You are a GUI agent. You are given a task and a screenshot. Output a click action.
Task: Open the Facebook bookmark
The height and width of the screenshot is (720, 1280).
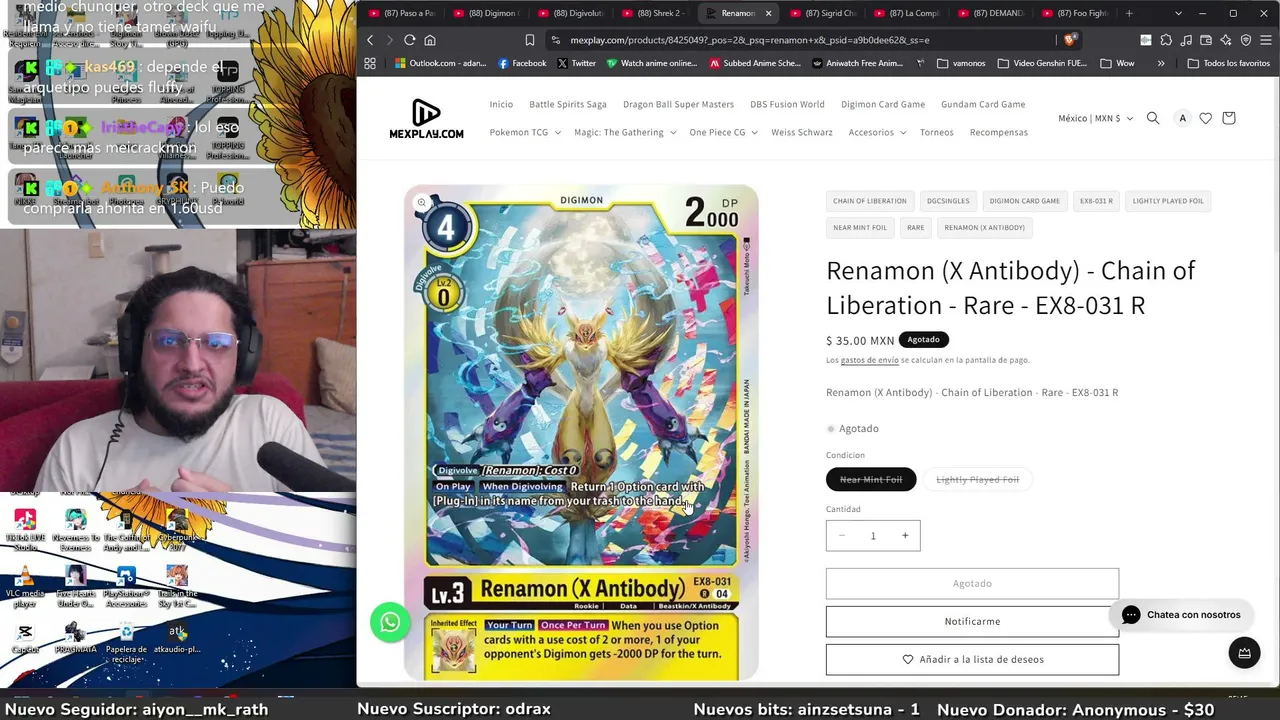click(522, 63)
